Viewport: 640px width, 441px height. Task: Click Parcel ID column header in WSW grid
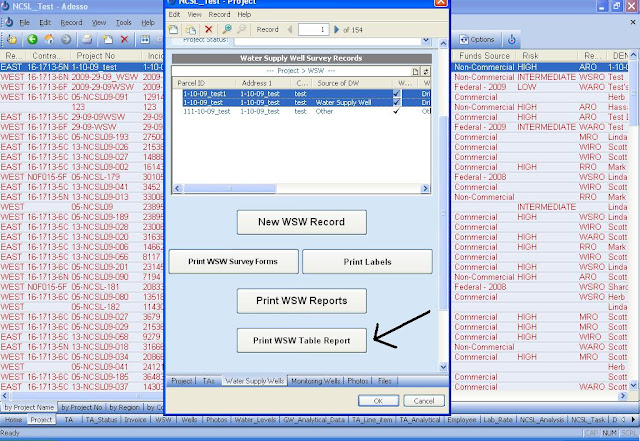click(x=203, y=83)
